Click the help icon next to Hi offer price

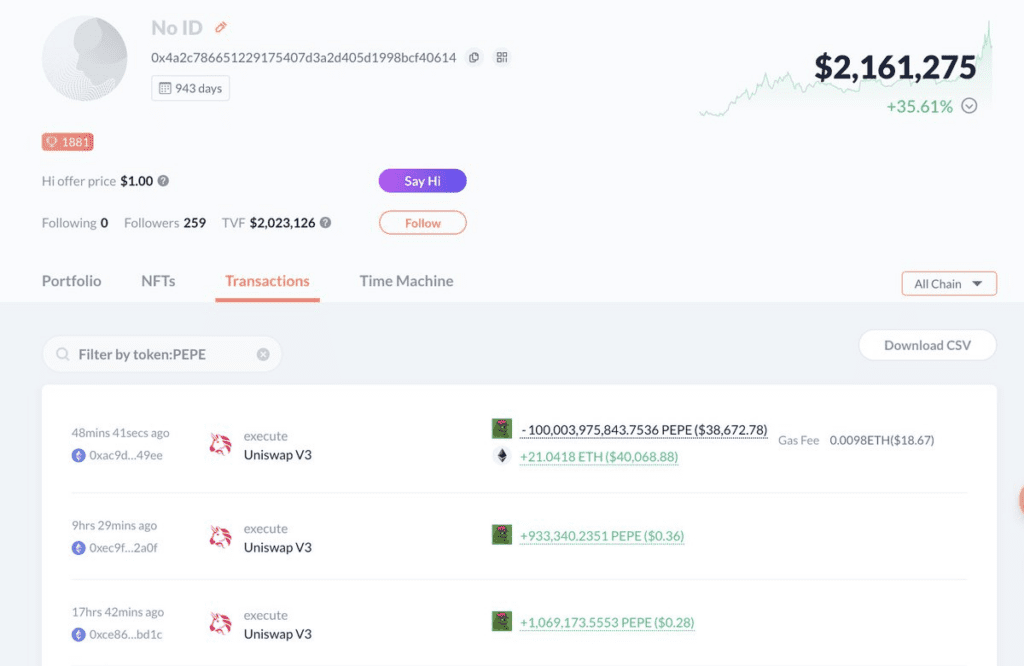[x=163, y=181]
